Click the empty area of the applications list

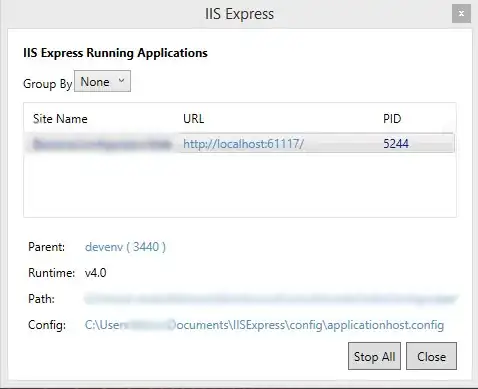(240, 185)
